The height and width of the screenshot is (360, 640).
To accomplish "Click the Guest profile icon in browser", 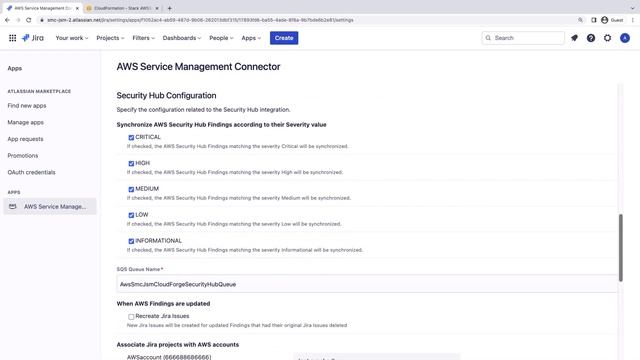I will [x=604, y=20].
